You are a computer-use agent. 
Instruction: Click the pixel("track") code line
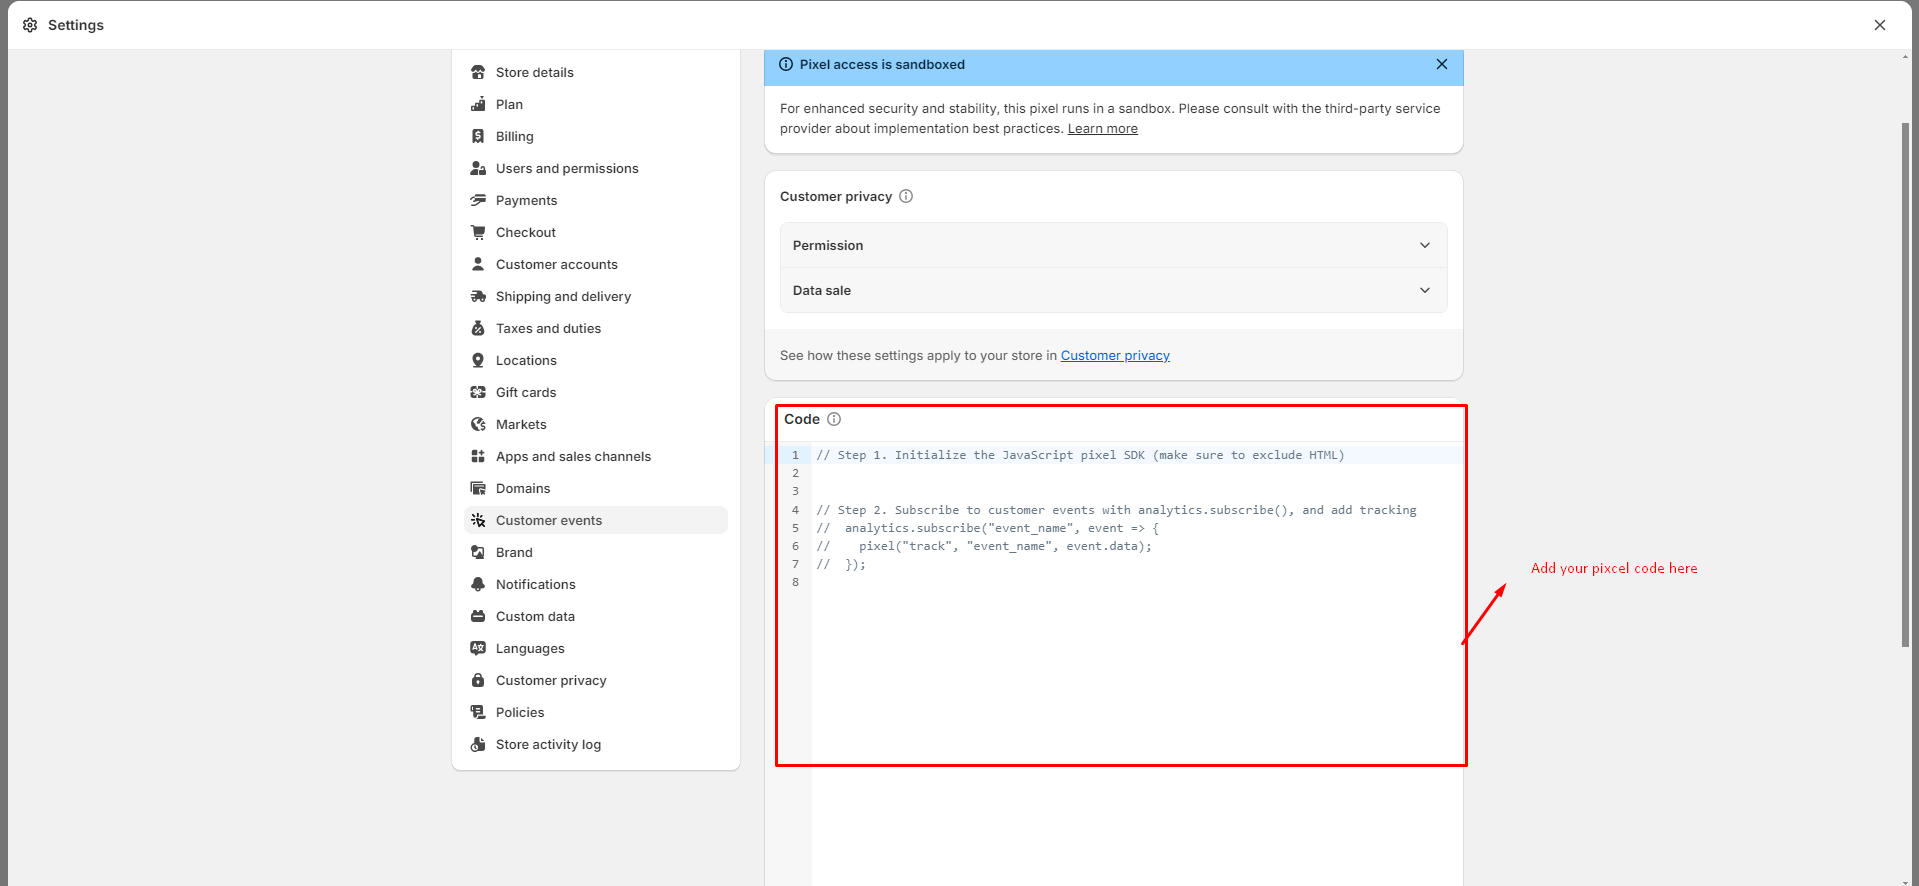[984, 546]
